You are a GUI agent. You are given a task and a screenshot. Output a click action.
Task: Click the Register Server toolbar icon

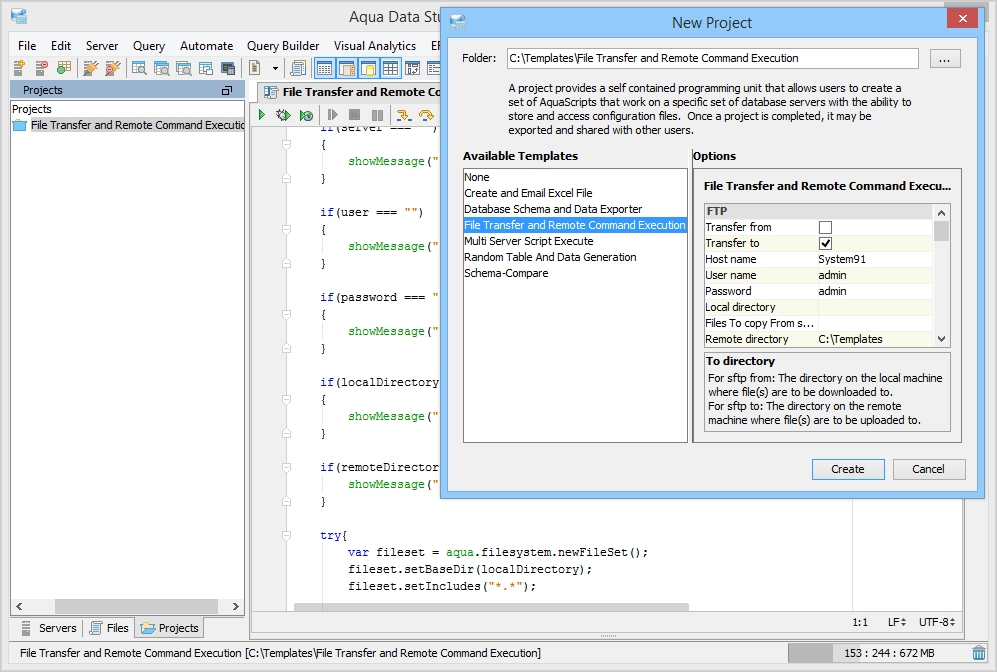pyautogui.click(x=19, y=68)
